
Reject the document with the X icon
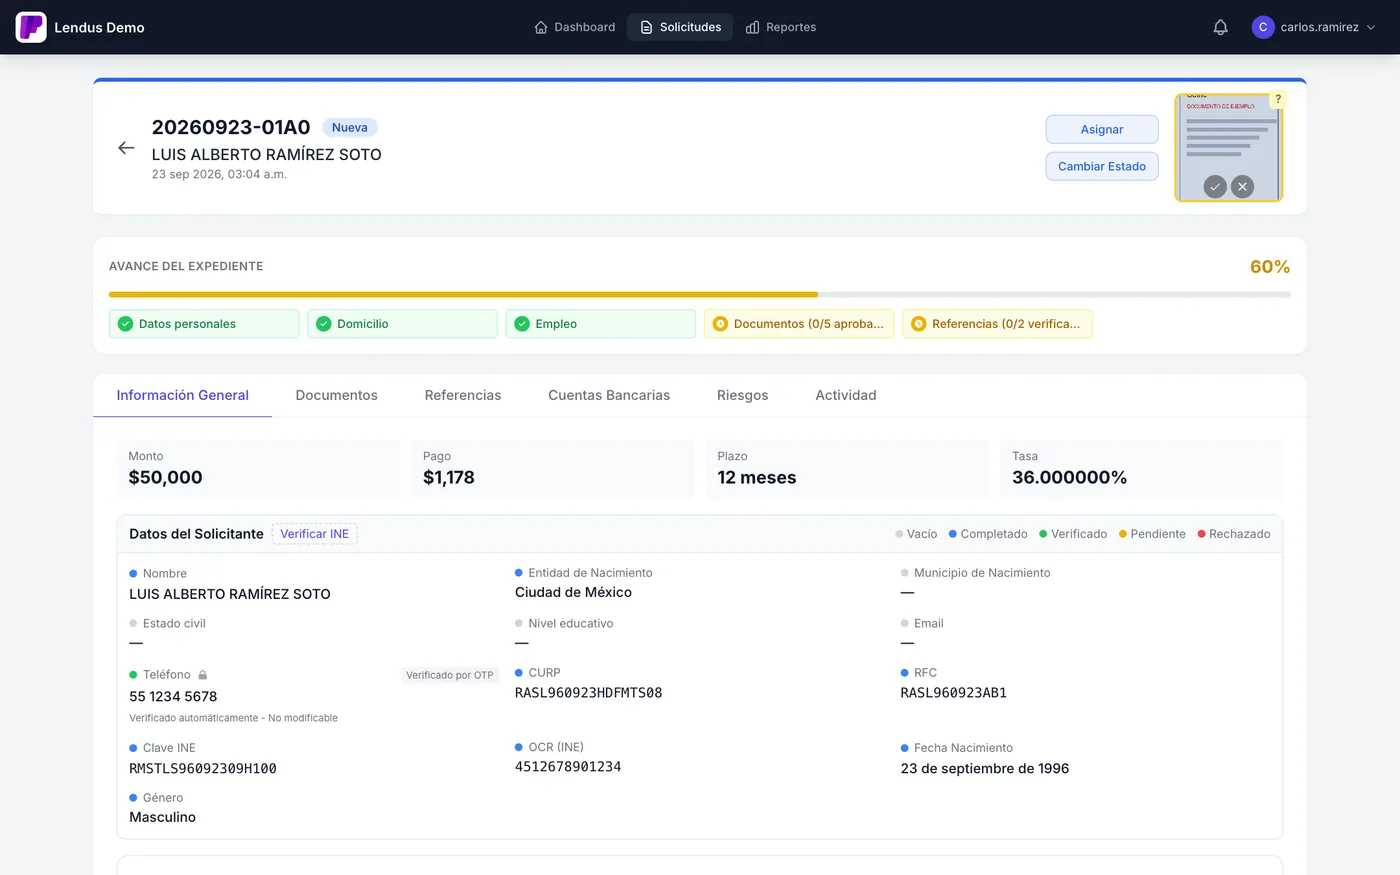pyautogui.click(x=1242, y=186)
